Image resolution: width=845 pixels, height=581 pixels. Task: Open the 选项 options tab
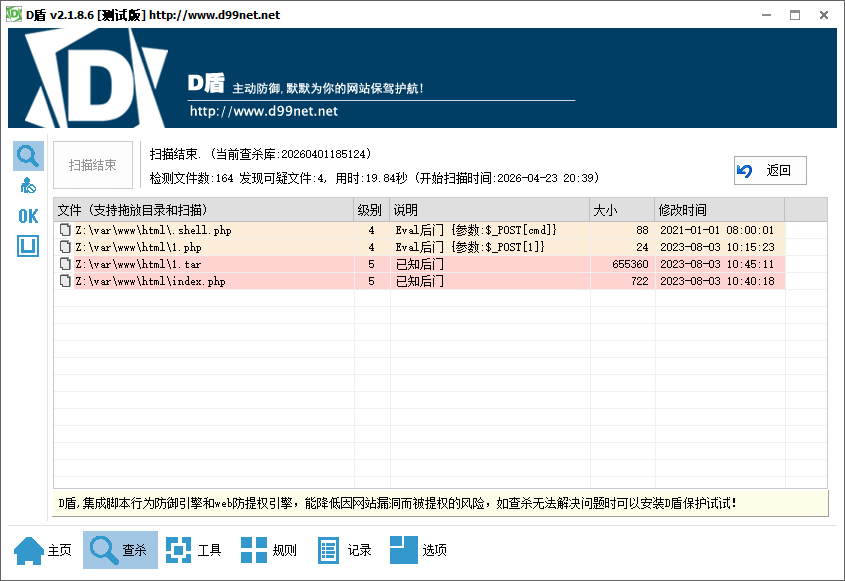coord(419,550)
